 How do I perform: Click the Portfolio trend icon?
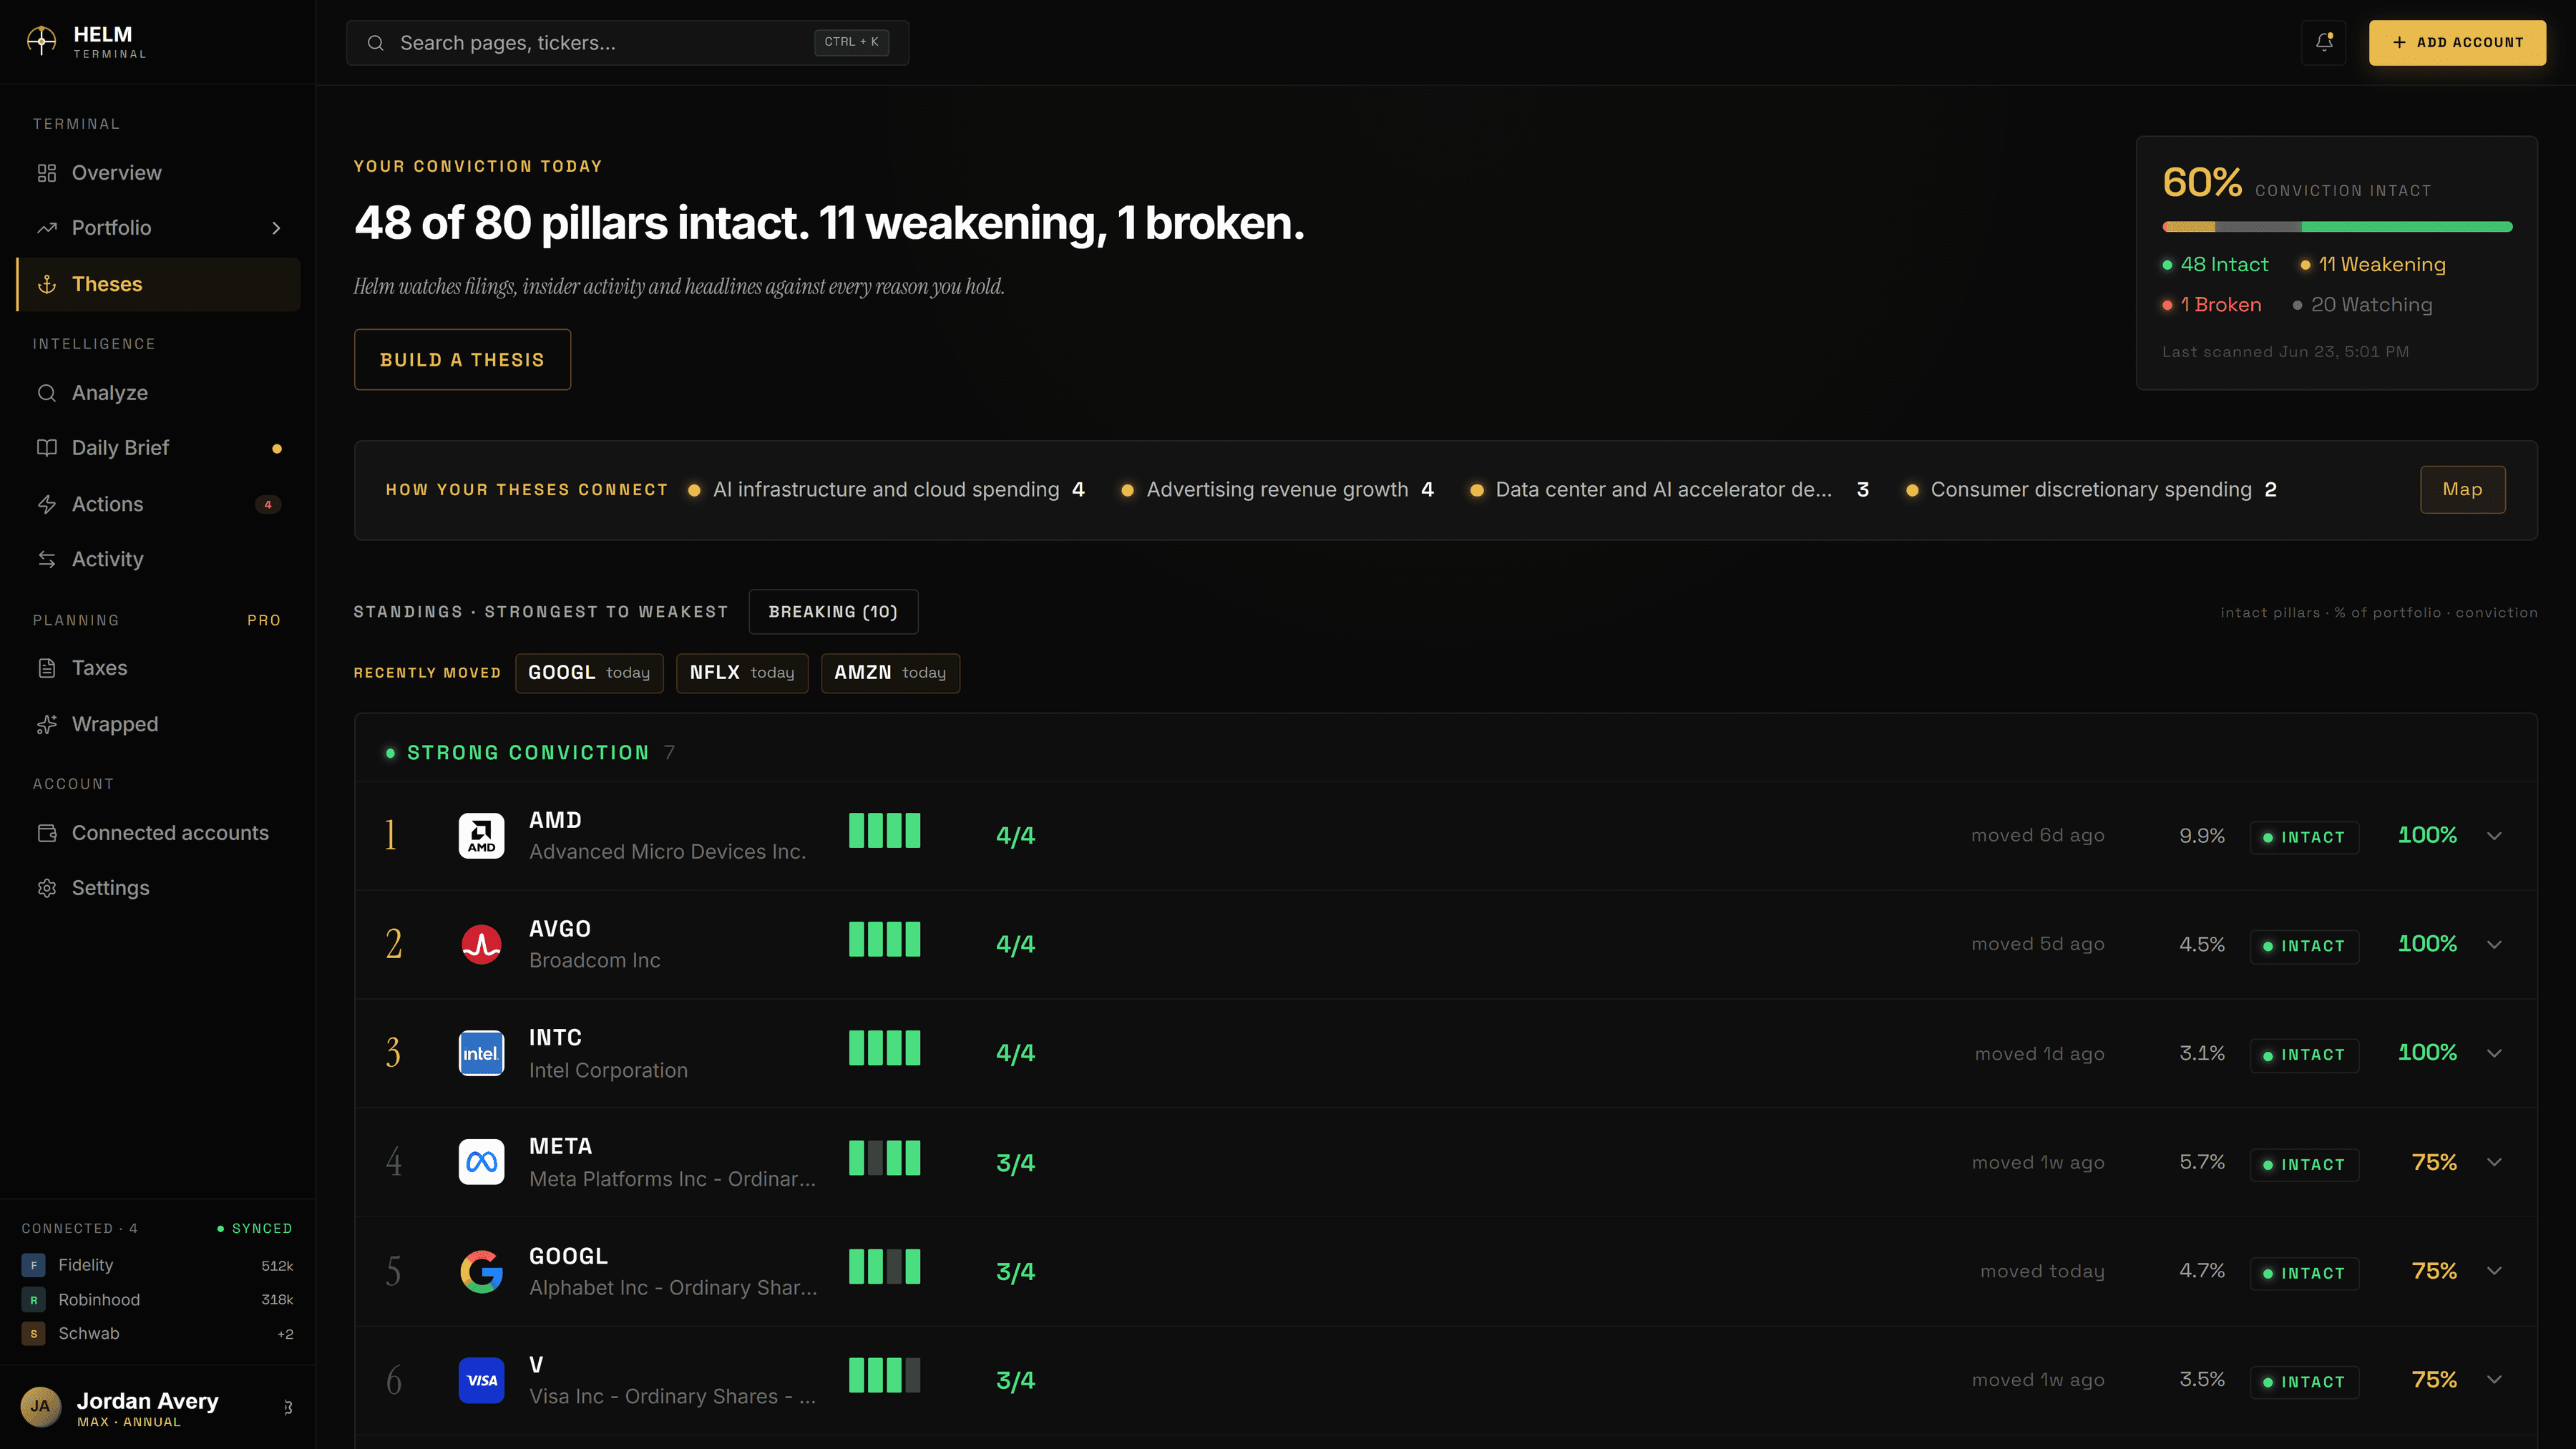pos(47,228)
